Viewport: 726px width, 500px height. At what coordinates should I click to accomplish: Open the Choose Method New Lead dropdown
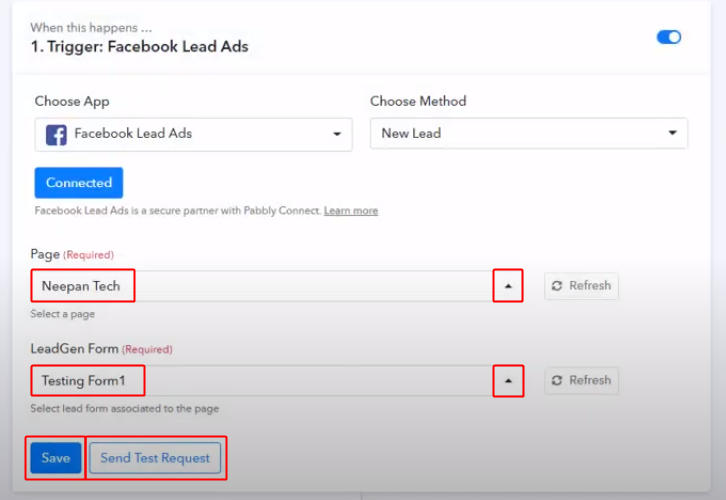(x=529, y=133)
